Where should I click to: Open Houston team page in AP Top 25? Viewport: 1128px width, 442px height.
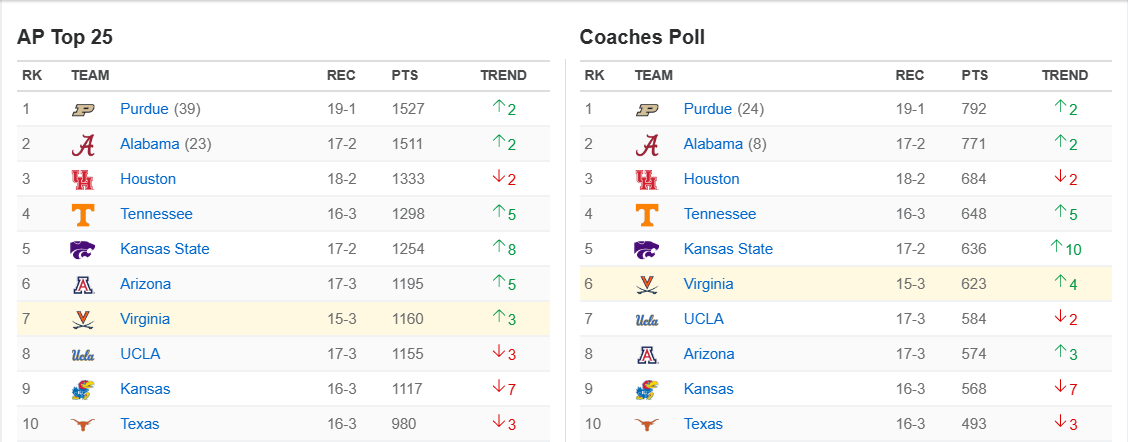pyautogui.click(x=148, y=179)
